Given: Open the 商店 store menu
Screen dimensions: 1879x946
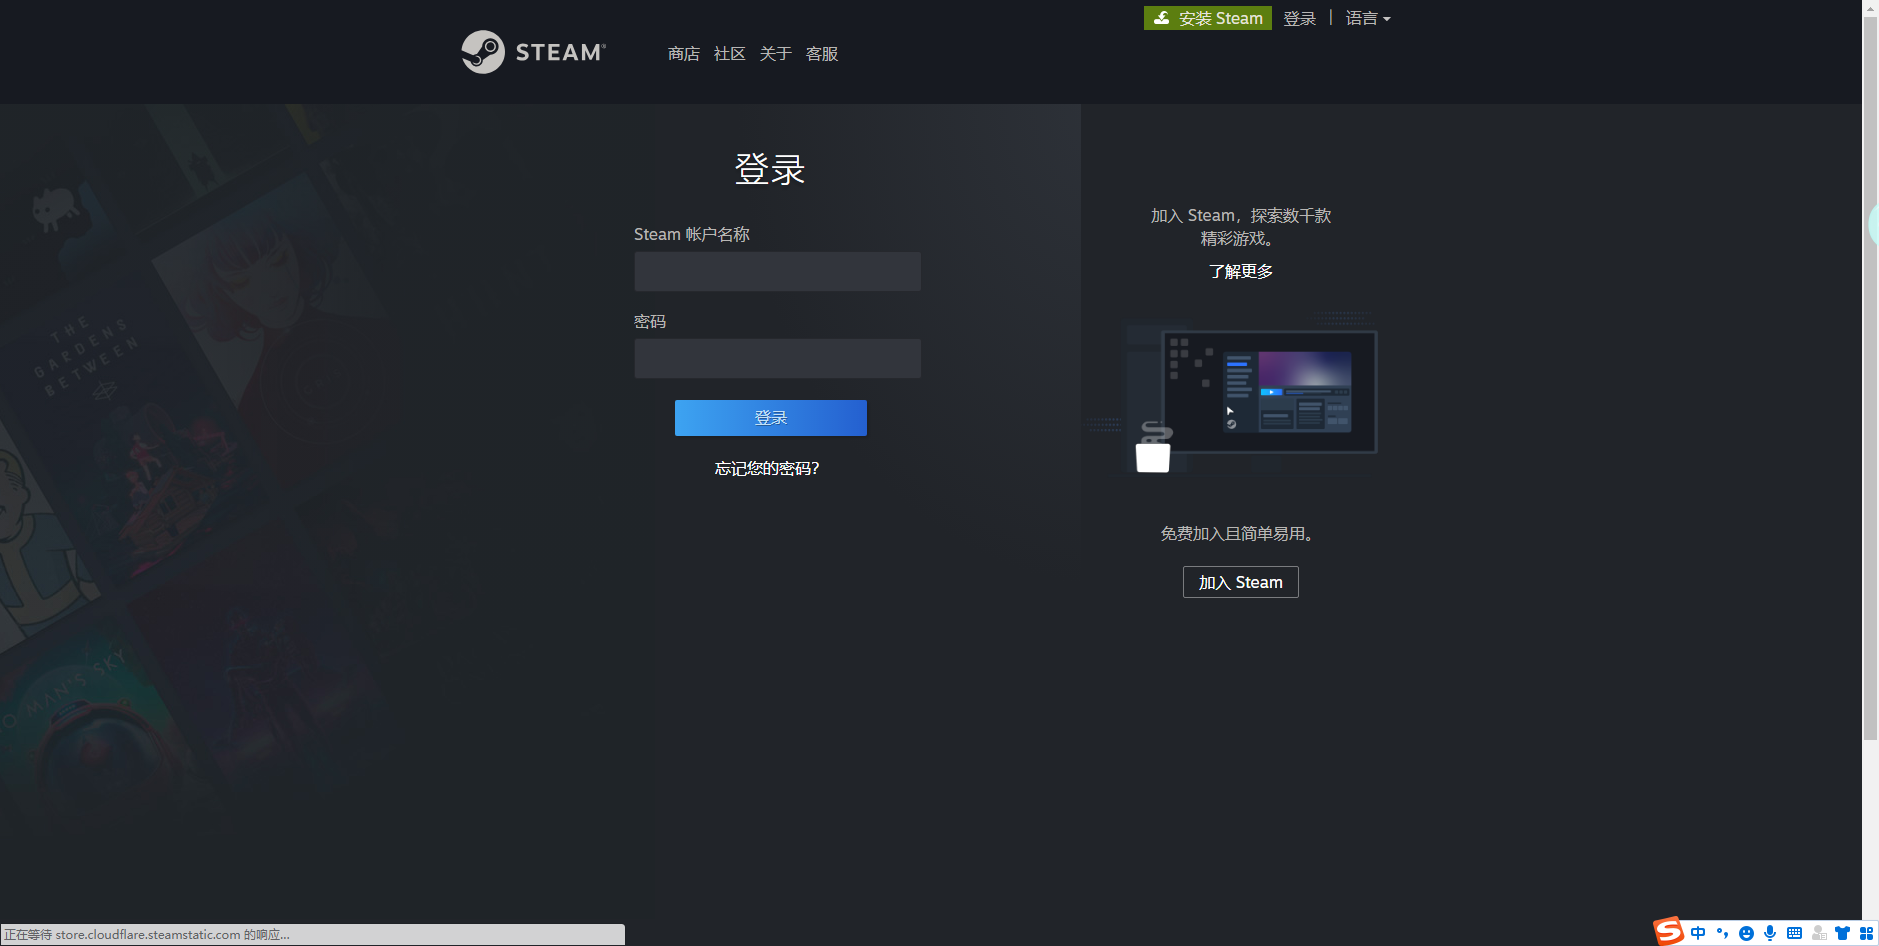Looking at the screenshot, I should (683, 54).
